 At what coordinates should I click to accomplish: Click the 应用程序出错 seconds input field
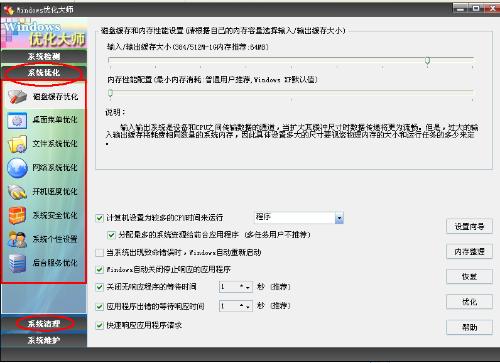[229, 306]
